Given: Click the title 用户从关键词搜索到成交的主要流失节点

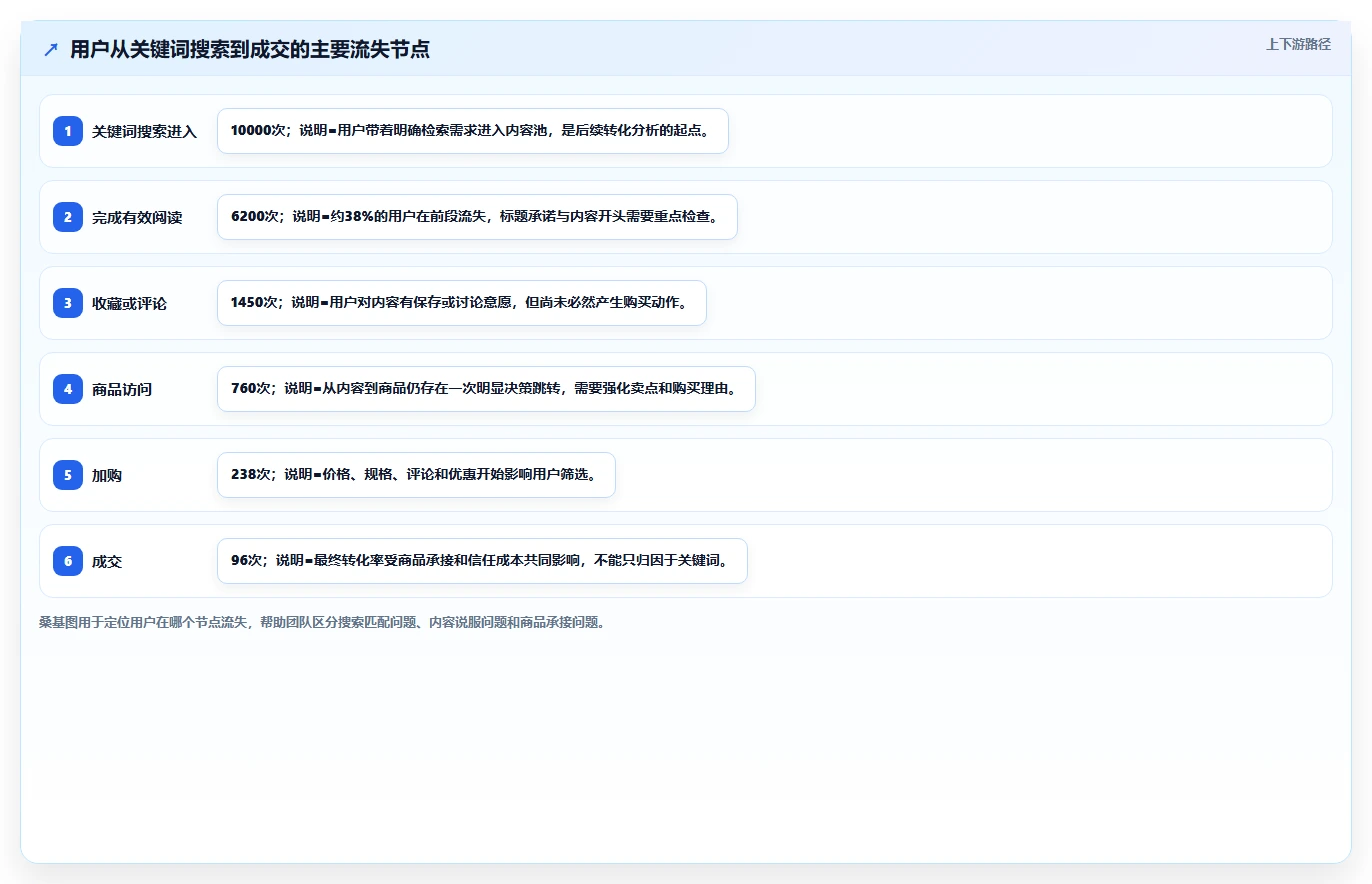Looking at the screenshot, I should [250, 49].
